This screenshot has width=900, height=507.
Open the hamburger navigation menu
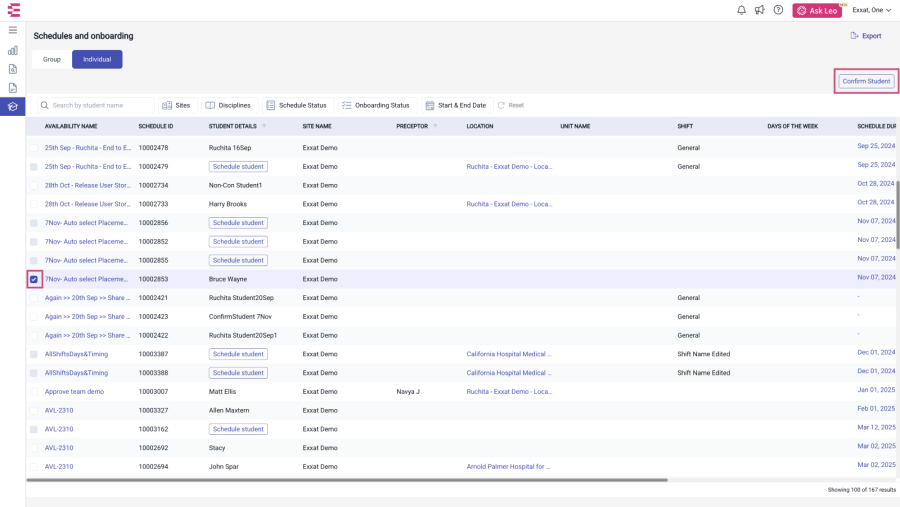[13, 30]
